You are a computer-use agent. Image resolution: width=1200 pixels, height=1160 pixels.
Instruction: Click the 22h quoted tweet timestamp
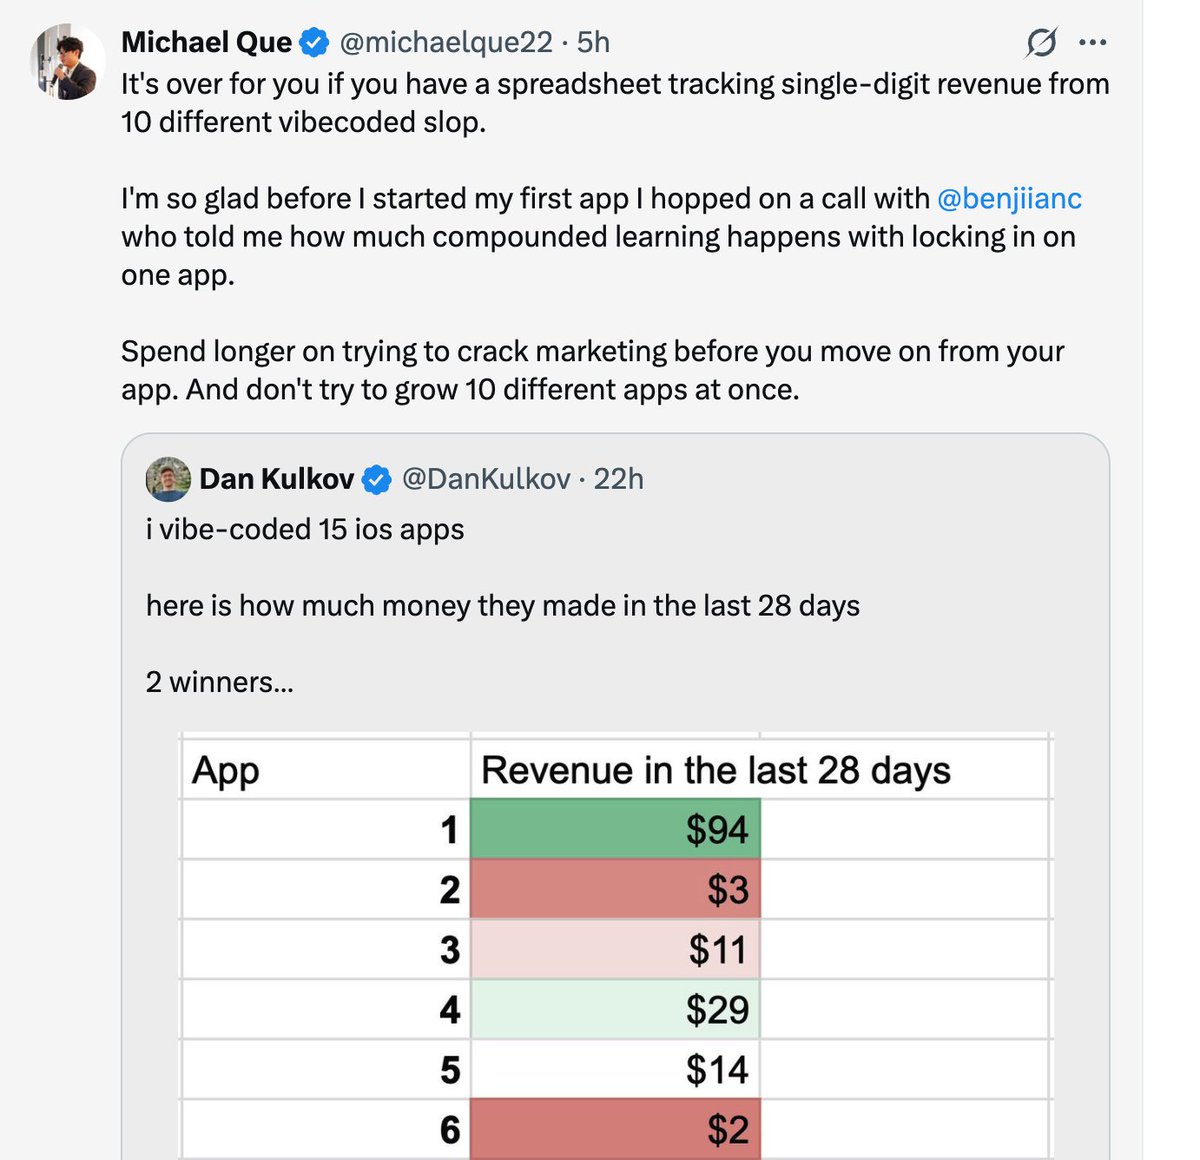(x=619, y=479)
